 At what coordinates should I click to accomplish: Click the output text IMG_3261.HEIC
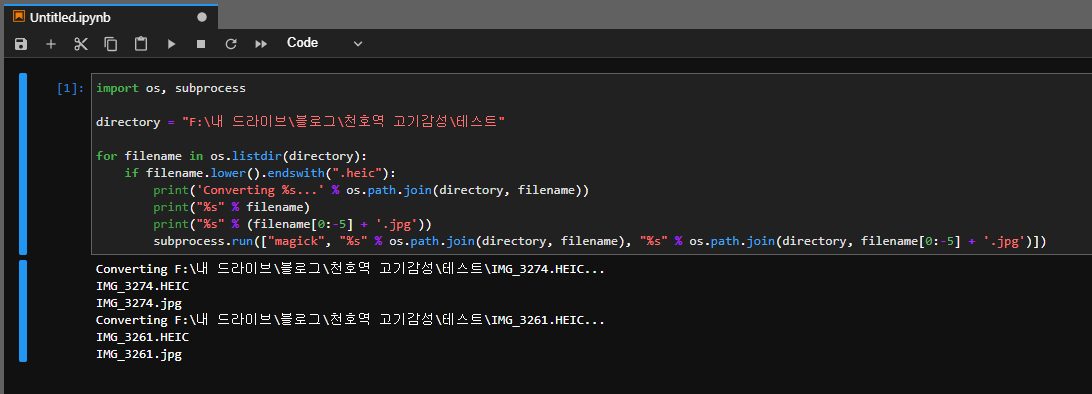[142, 337]
